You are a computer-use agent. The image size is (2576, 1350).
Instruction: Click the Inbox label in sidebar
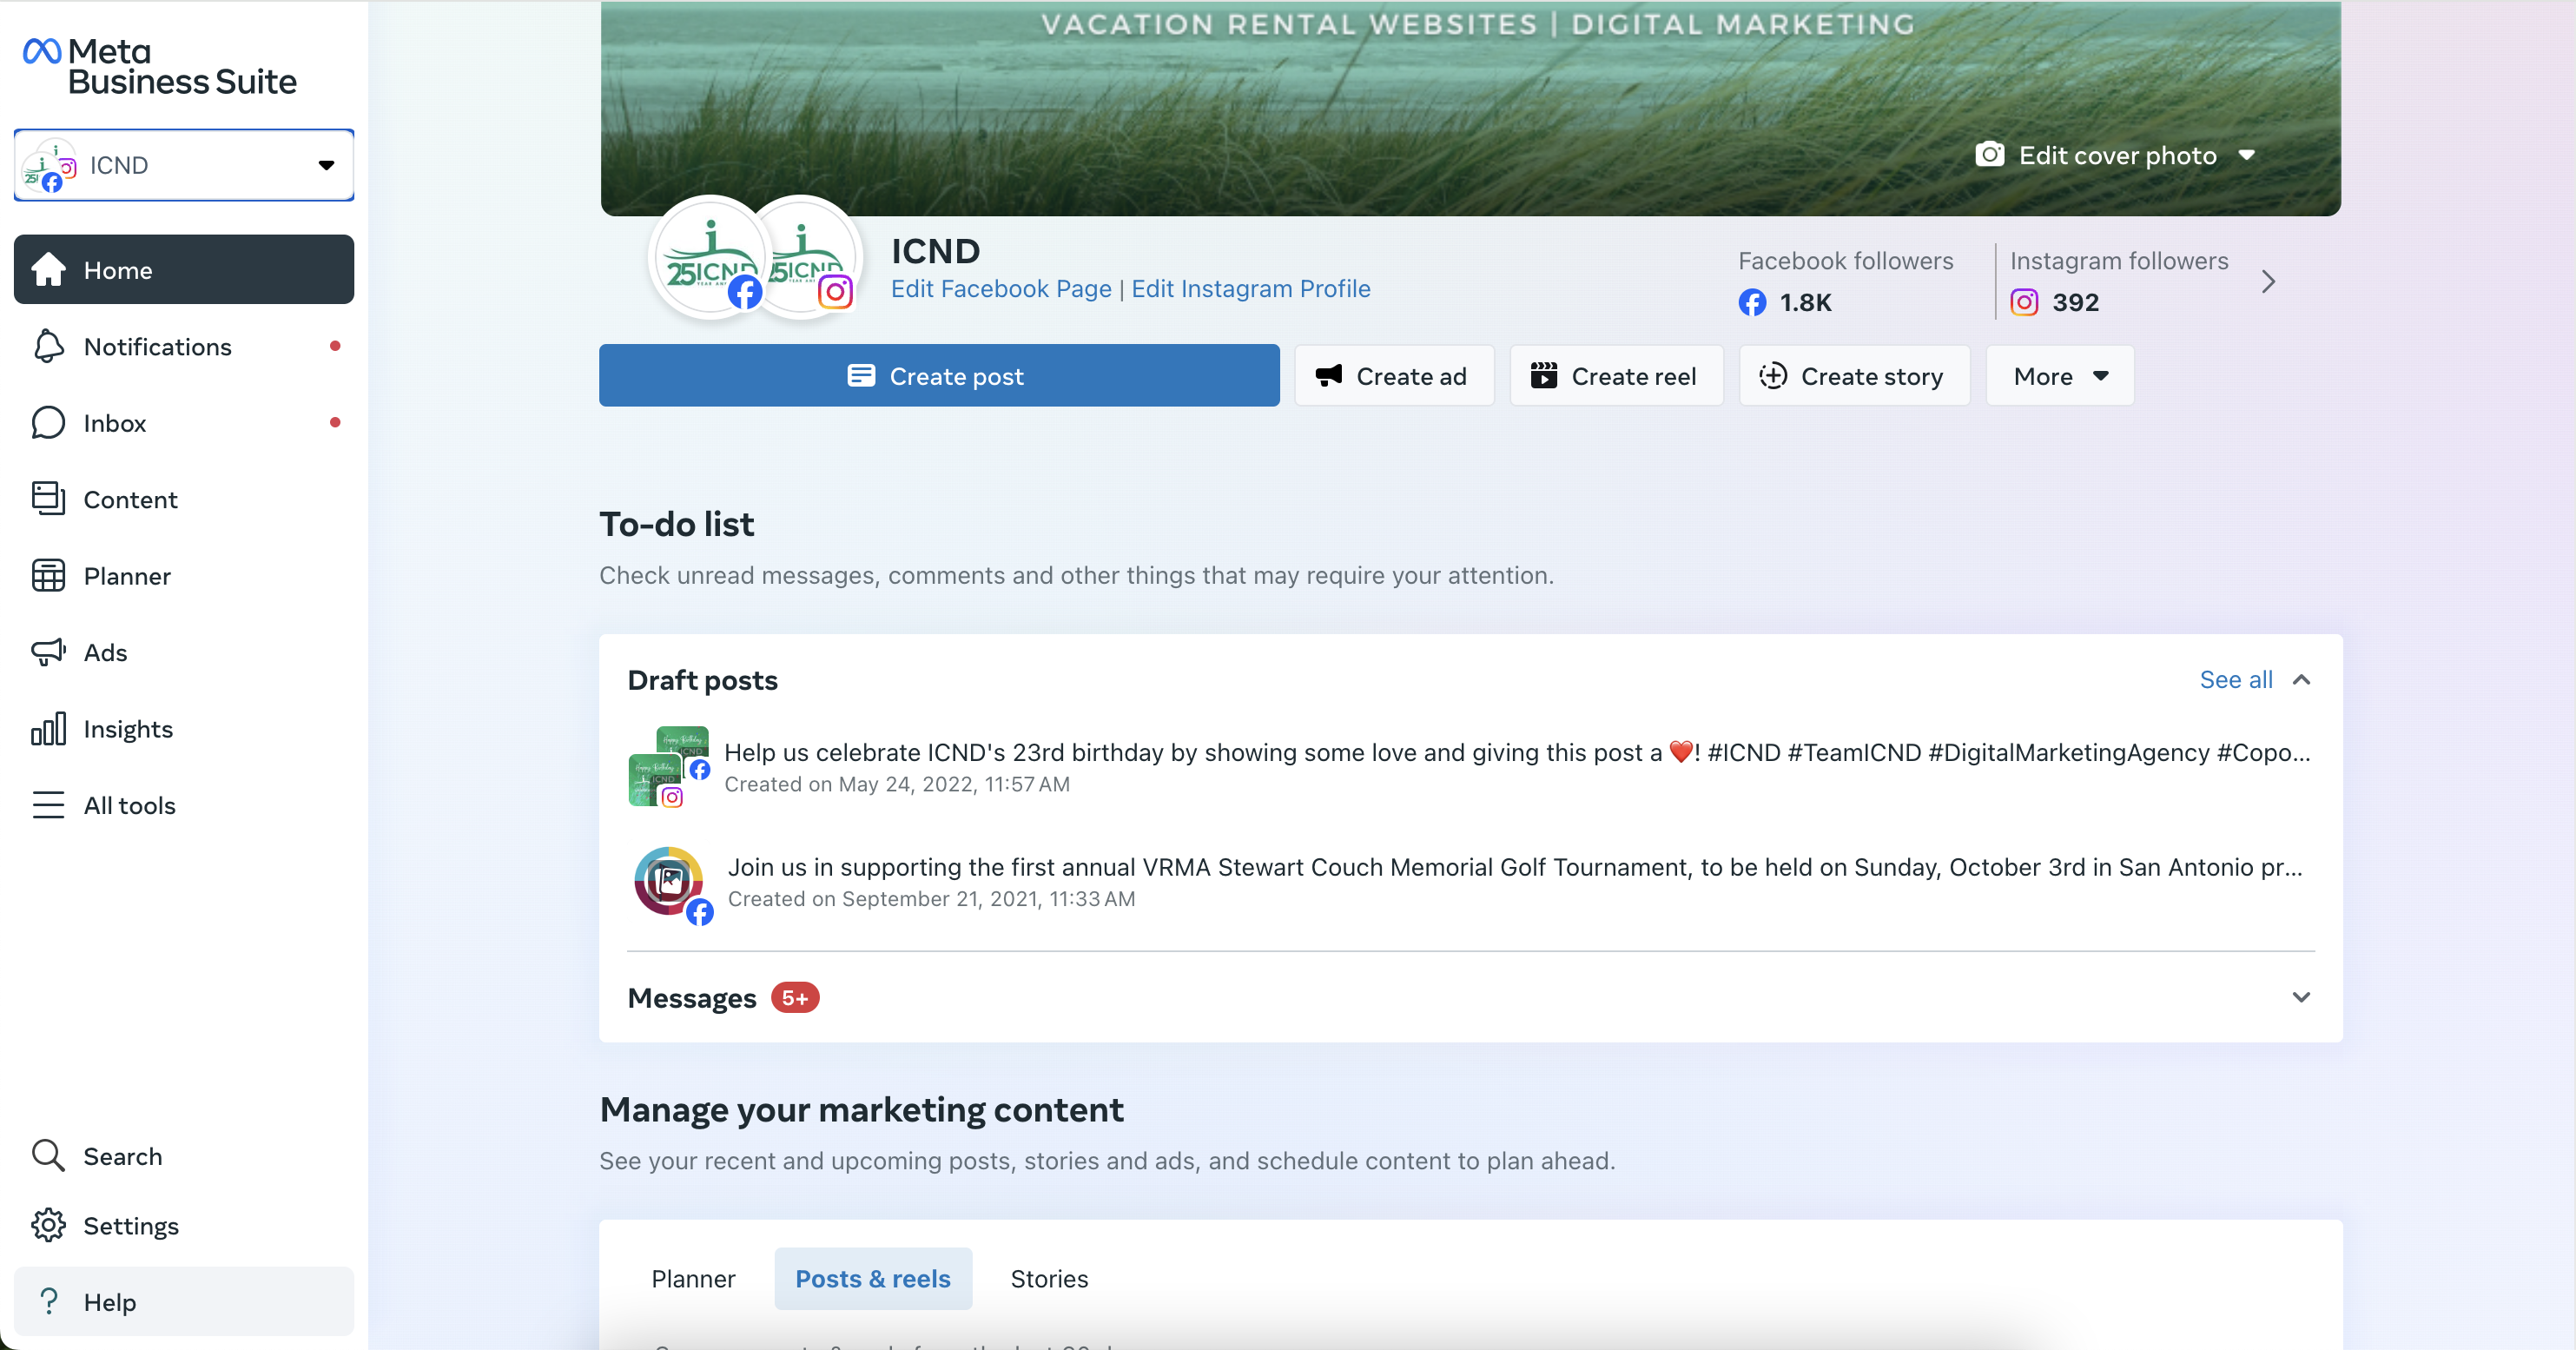point(115,424)
